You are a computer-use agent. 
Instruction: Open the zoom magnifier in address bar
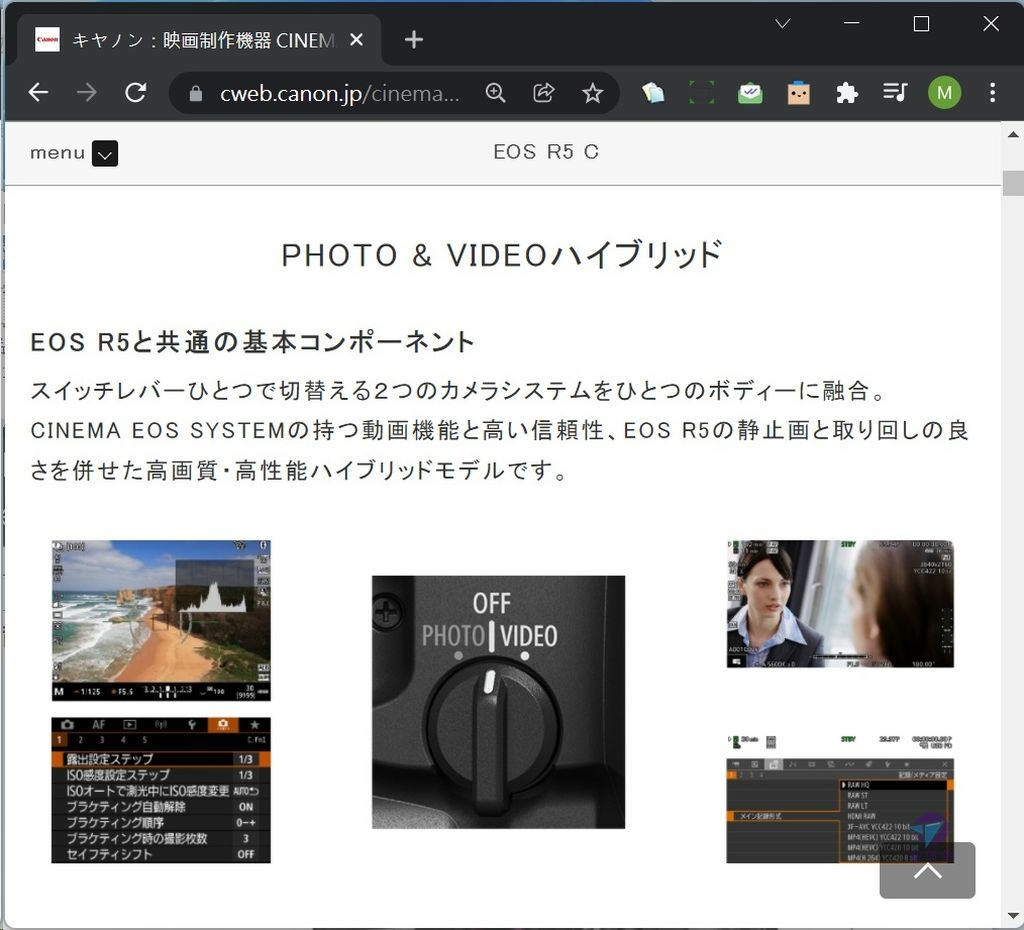point(496,93)
